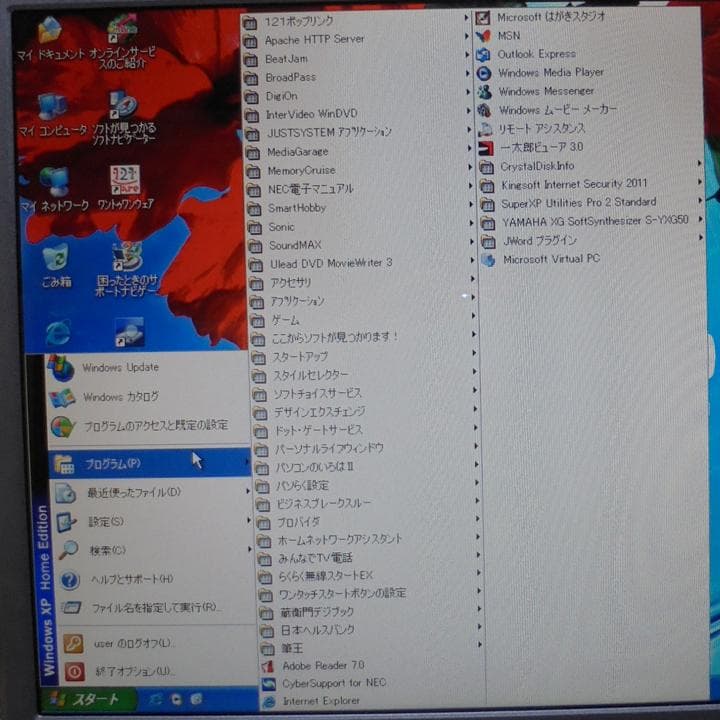Click the スタート button
This screenshot has height=720, width=720.
tap(87, 699)
